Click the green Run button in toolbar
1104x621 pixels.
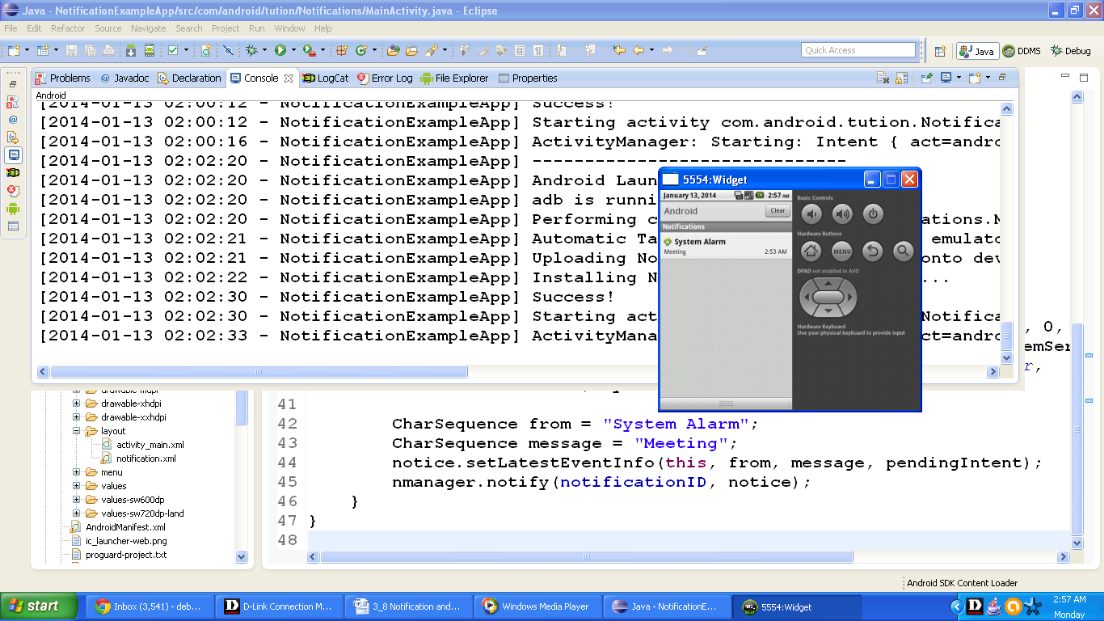(x=279, y=50)
